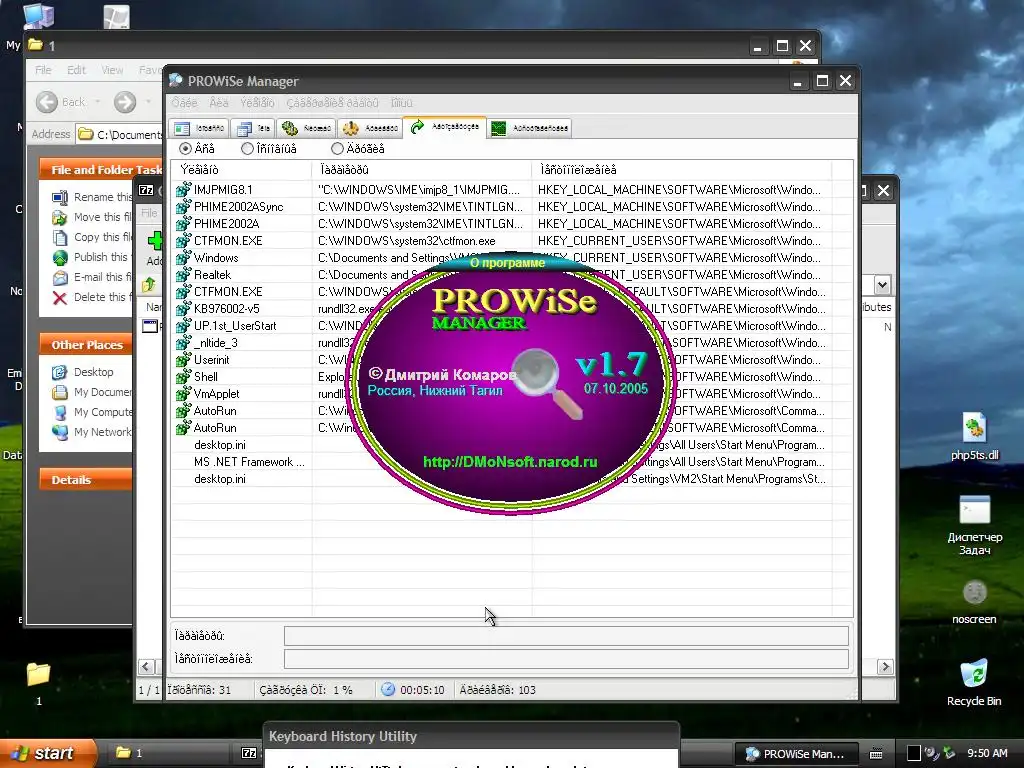Screen dimensions: 1024x768
Task: Open the tab with the stacked blue windows icon
Action: point(253,128)
